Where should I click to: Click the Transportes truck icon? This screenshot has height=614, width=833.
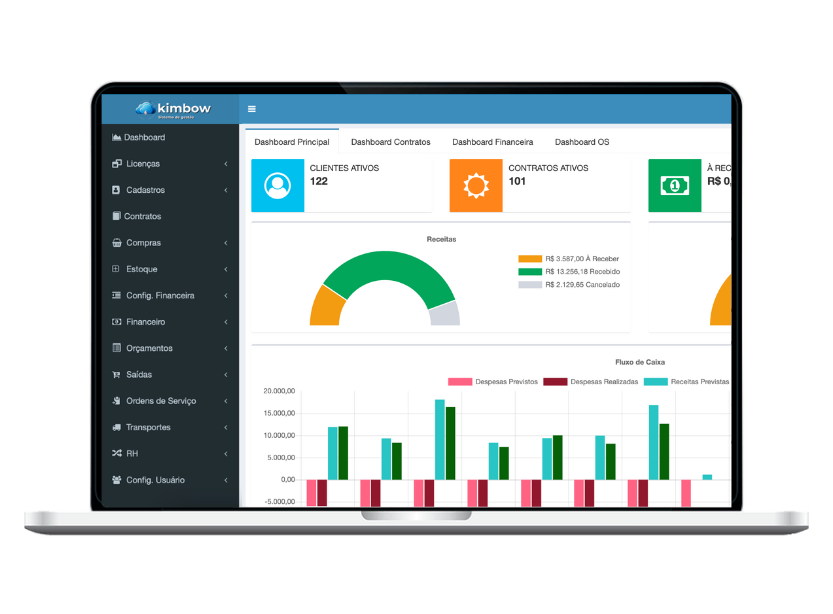116,427
